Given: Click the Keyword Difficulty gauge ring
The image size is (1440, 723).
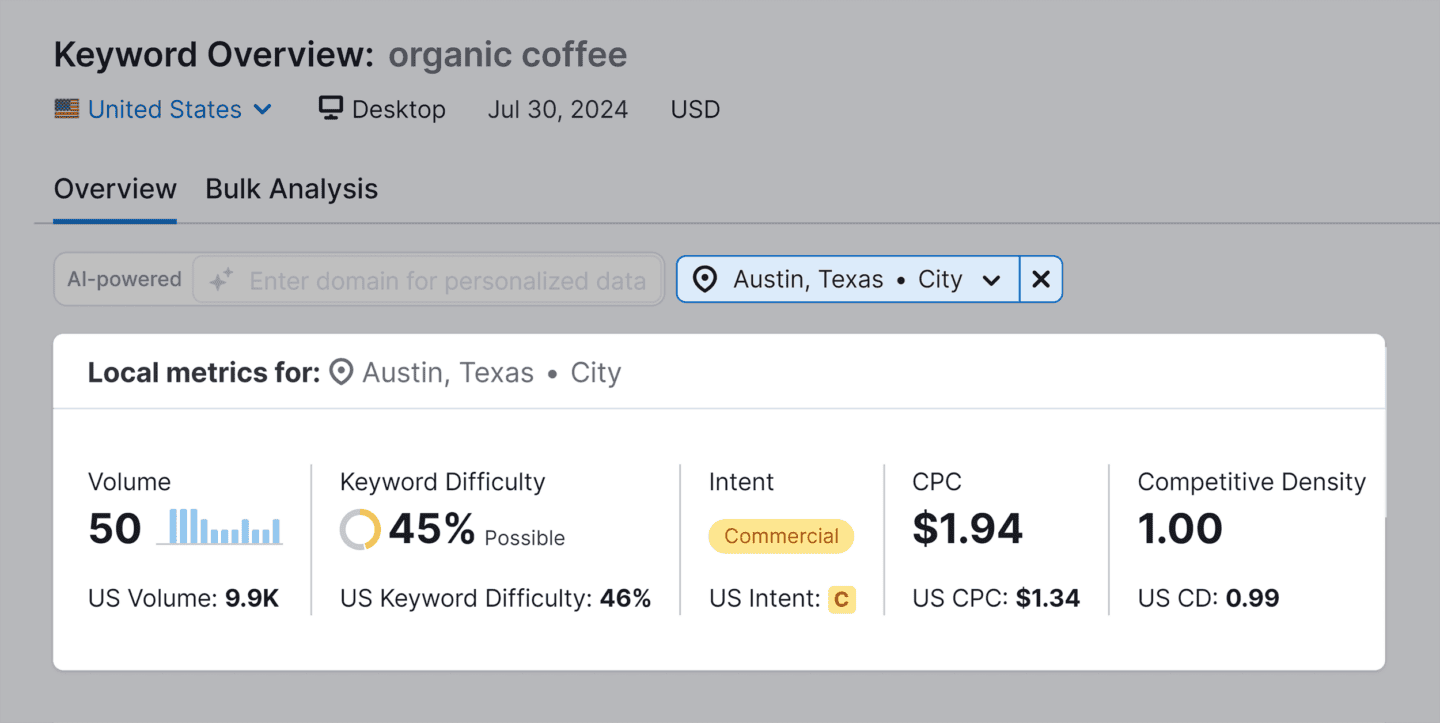Looking at the screenshot, I should (x=358, y=529).
